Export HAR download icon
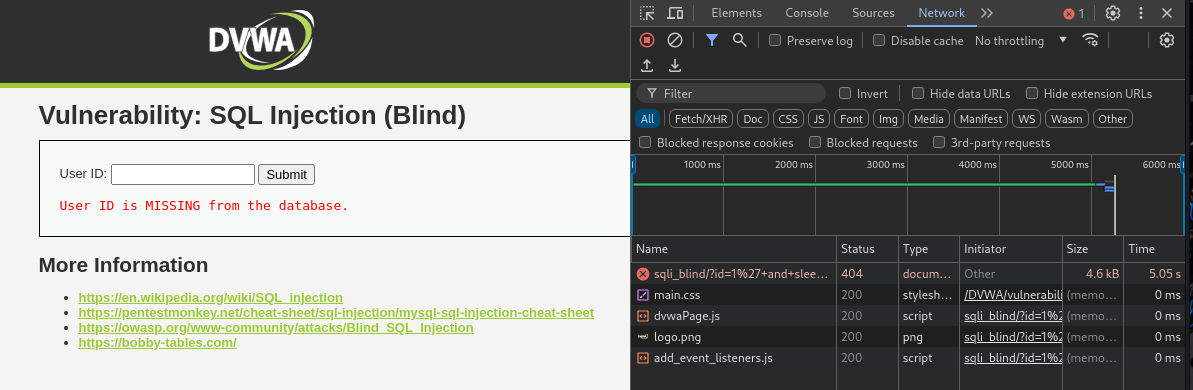This screenshot has height=390, width=1193. [675, 66]
